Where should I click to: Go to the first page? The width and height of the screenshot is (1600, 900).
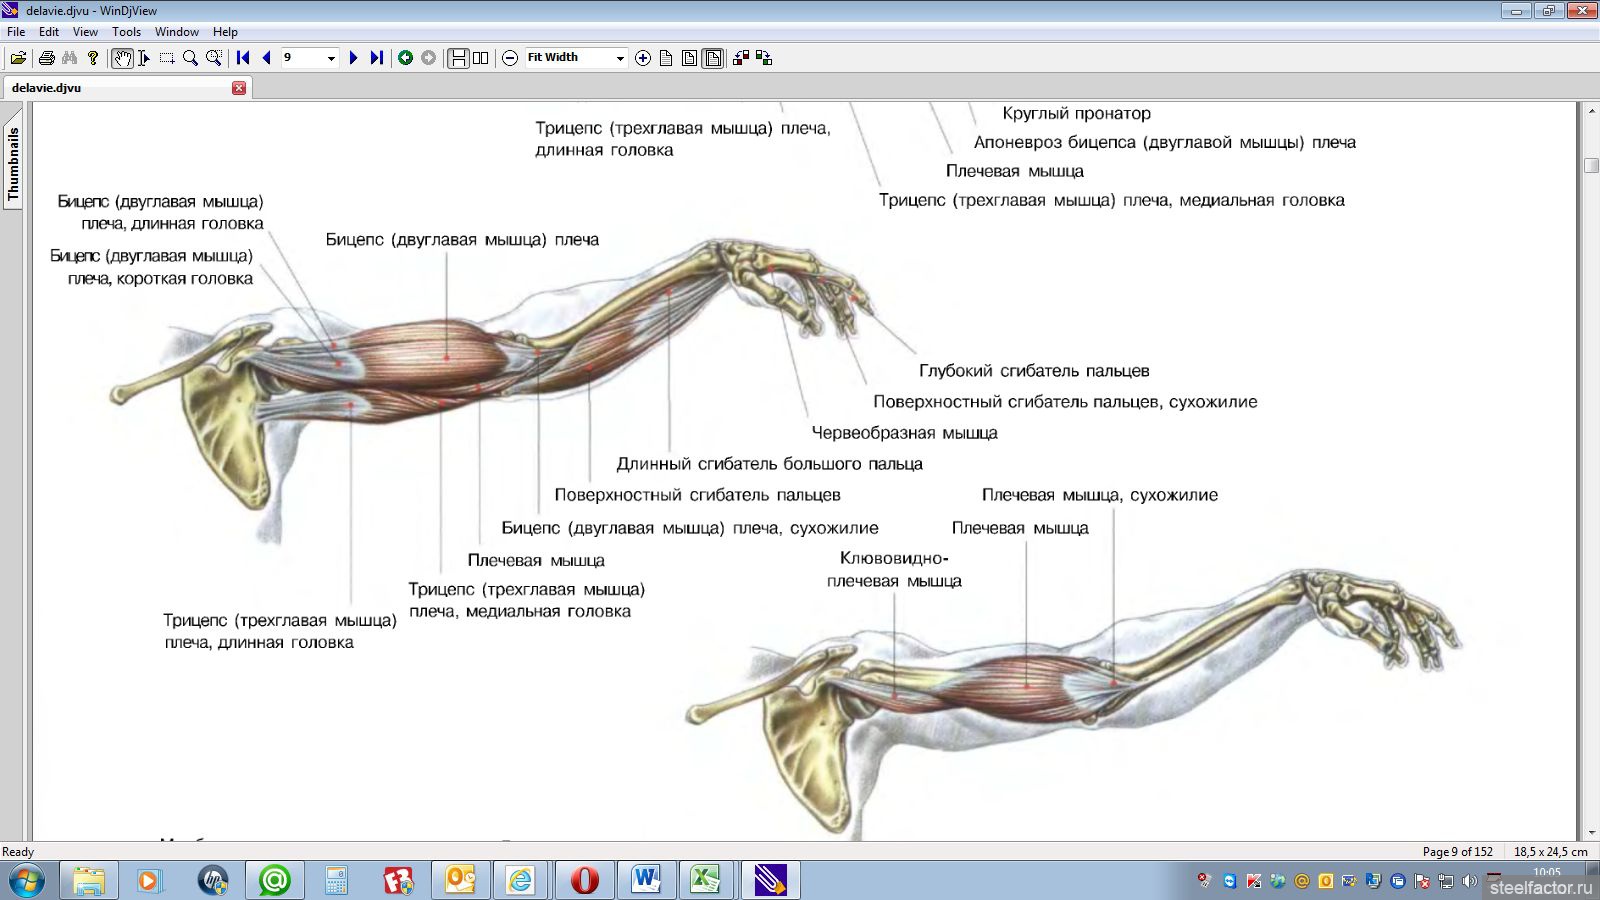click(243, 58)
